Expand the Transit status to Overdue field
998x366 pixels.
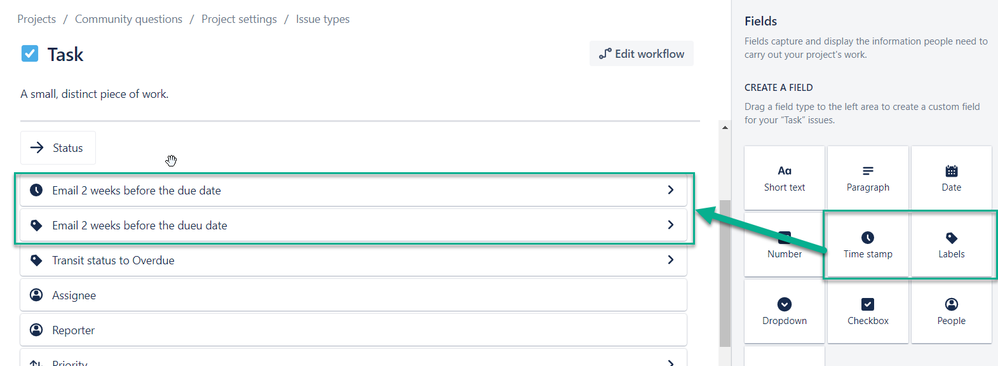353,260
